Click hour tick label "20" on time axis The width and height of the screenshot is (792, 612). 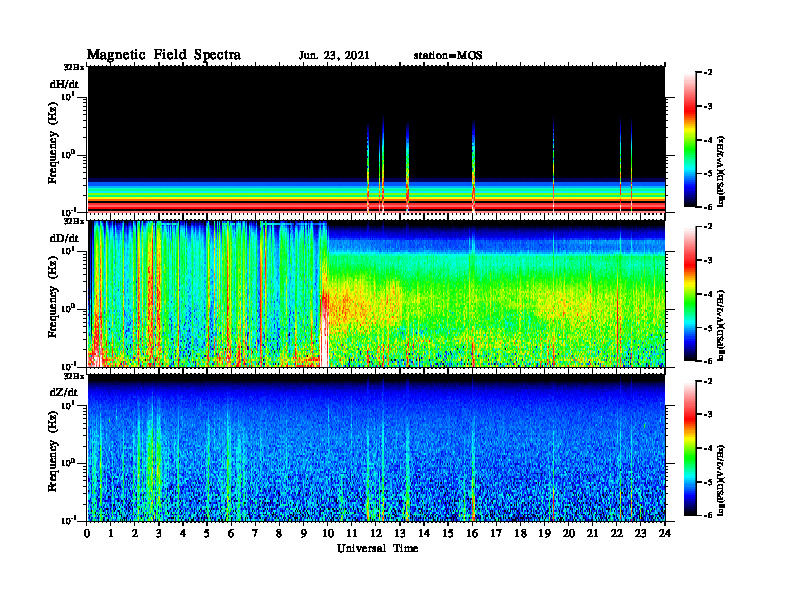(568, 533)
